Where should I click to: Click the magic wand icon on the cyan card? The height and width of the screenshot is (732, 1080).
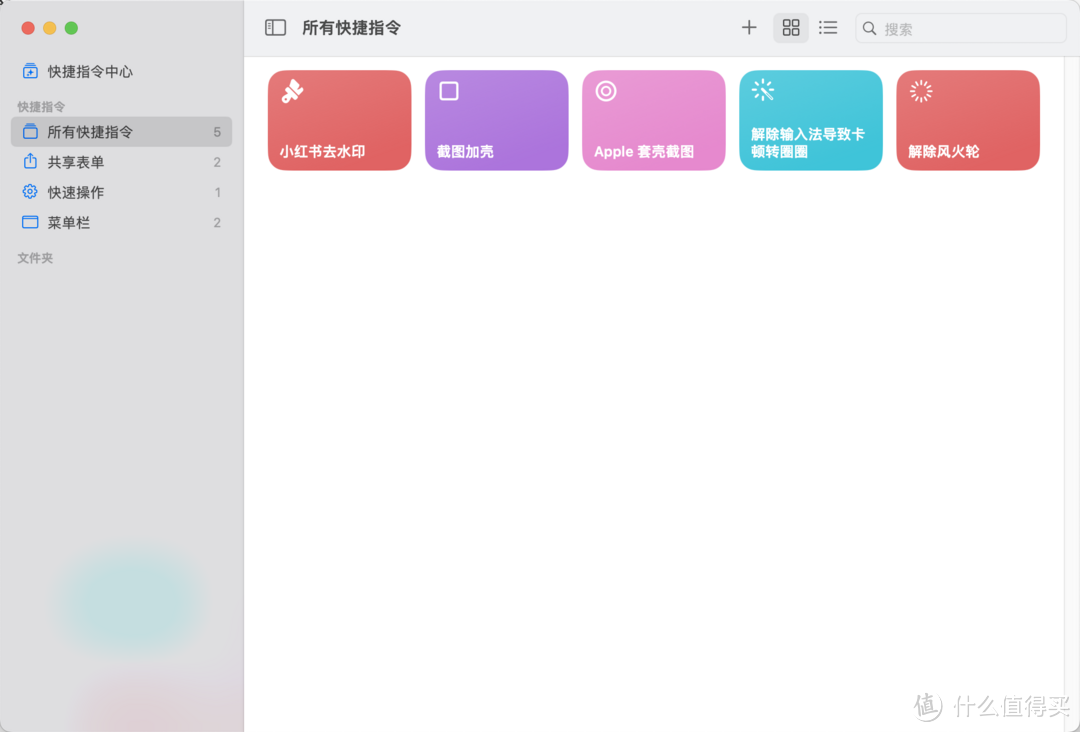(x=763, y=90)
